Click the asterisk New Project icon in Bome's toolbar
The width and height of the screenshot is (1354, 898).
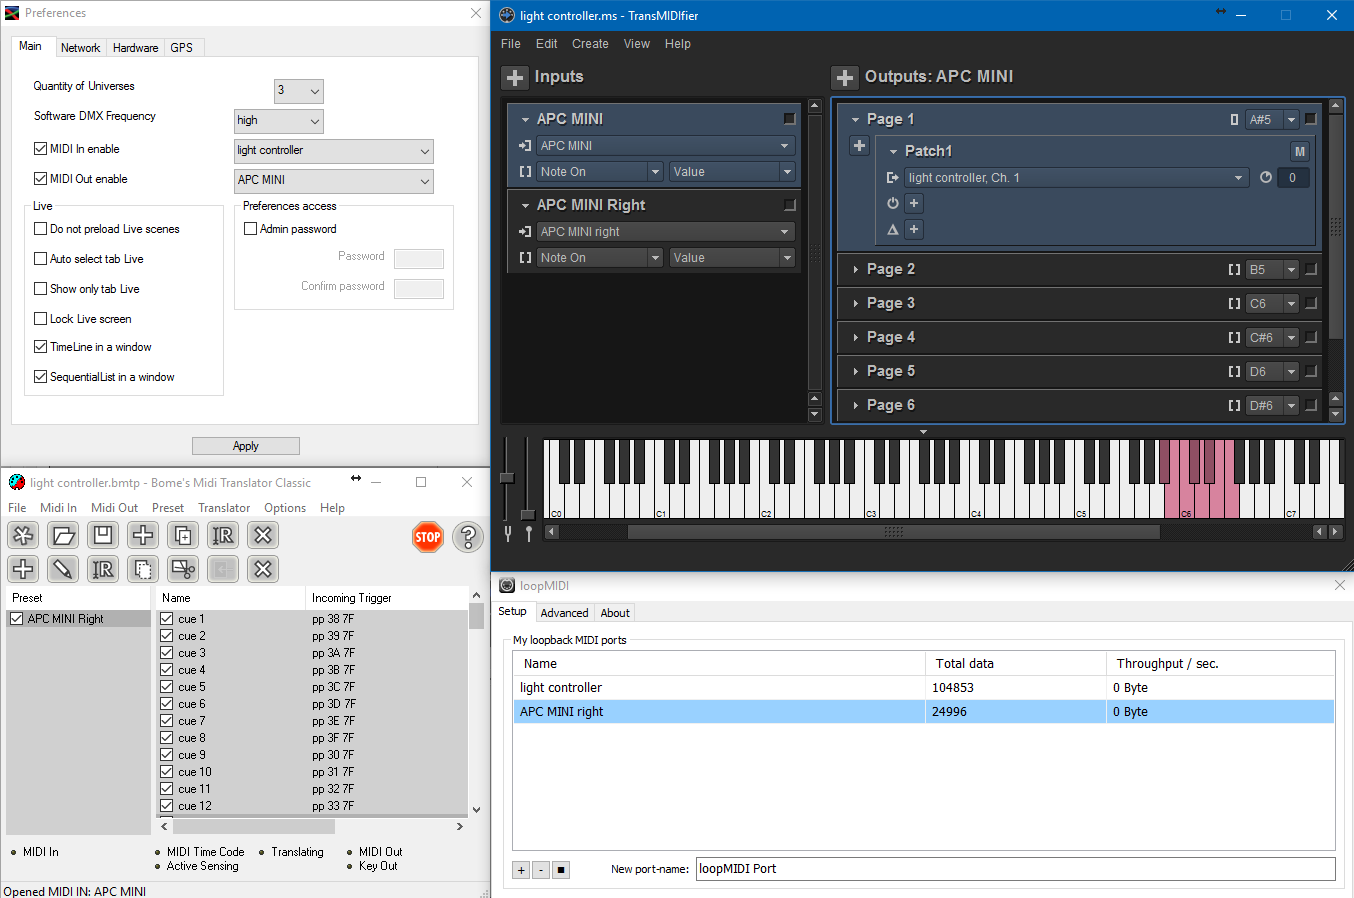pyautogui.click(x=23, y=535)
